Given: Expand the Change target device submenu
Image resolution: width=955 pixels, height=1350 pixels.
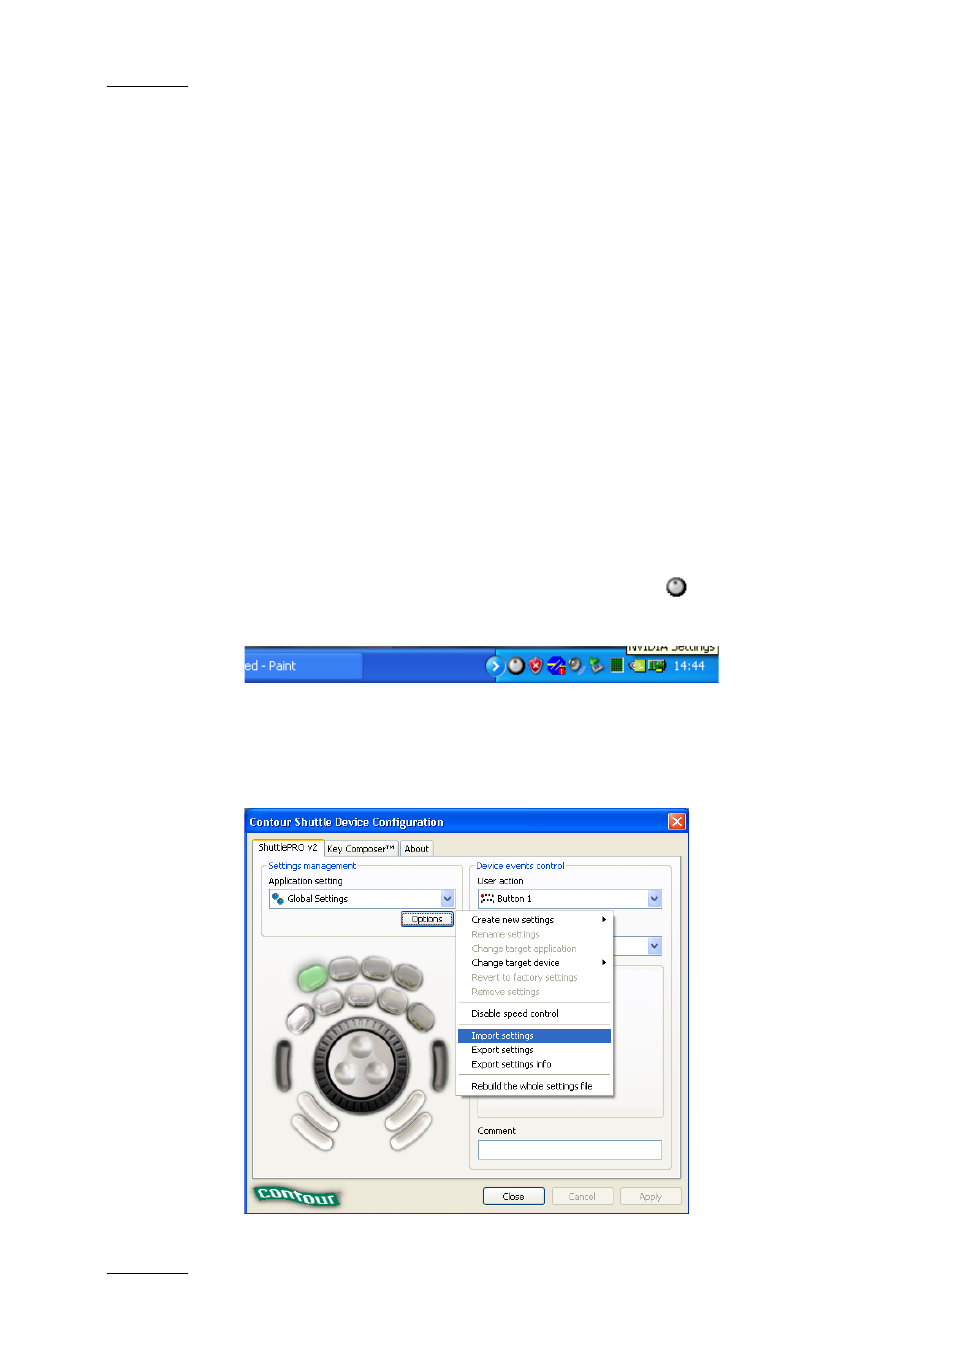Looking at the screenshot, I should [x=534, y=963].
